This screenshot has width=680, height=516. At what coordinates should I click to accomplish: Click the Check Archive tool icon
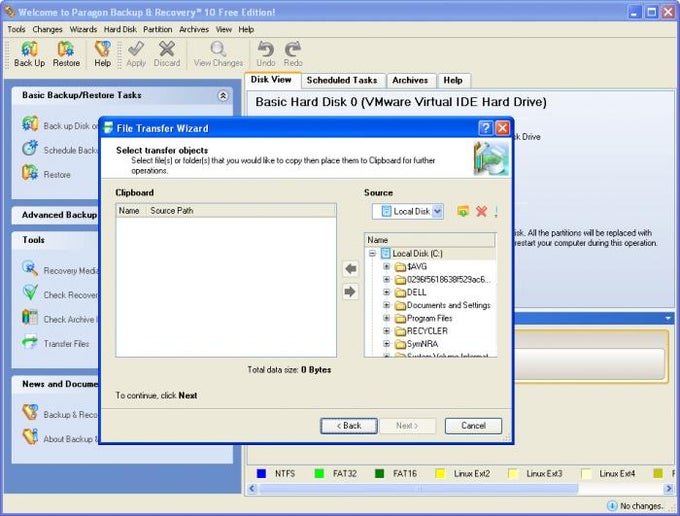pyautogui.click(x=30, y=317)
